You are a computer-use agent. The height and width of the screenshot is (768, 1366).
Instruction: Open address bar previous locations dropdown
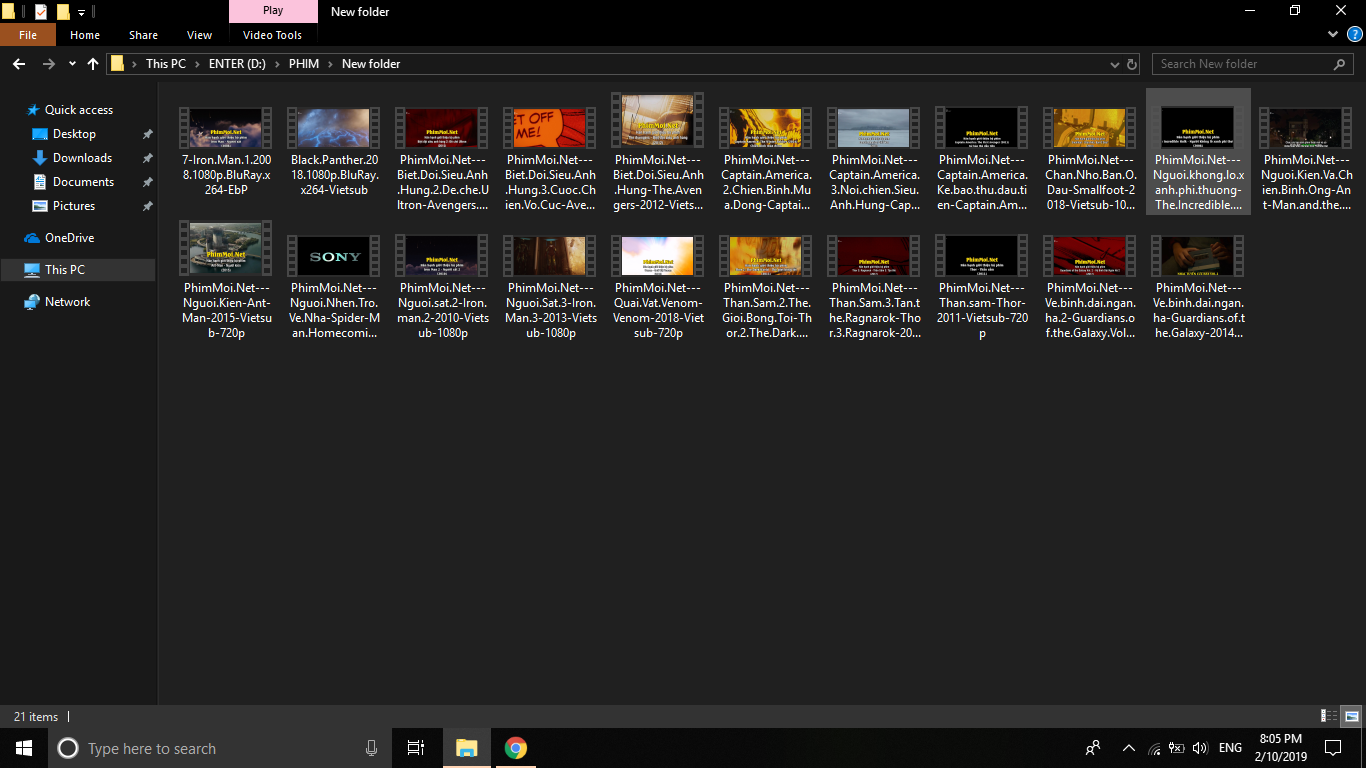pos(1115,64)
